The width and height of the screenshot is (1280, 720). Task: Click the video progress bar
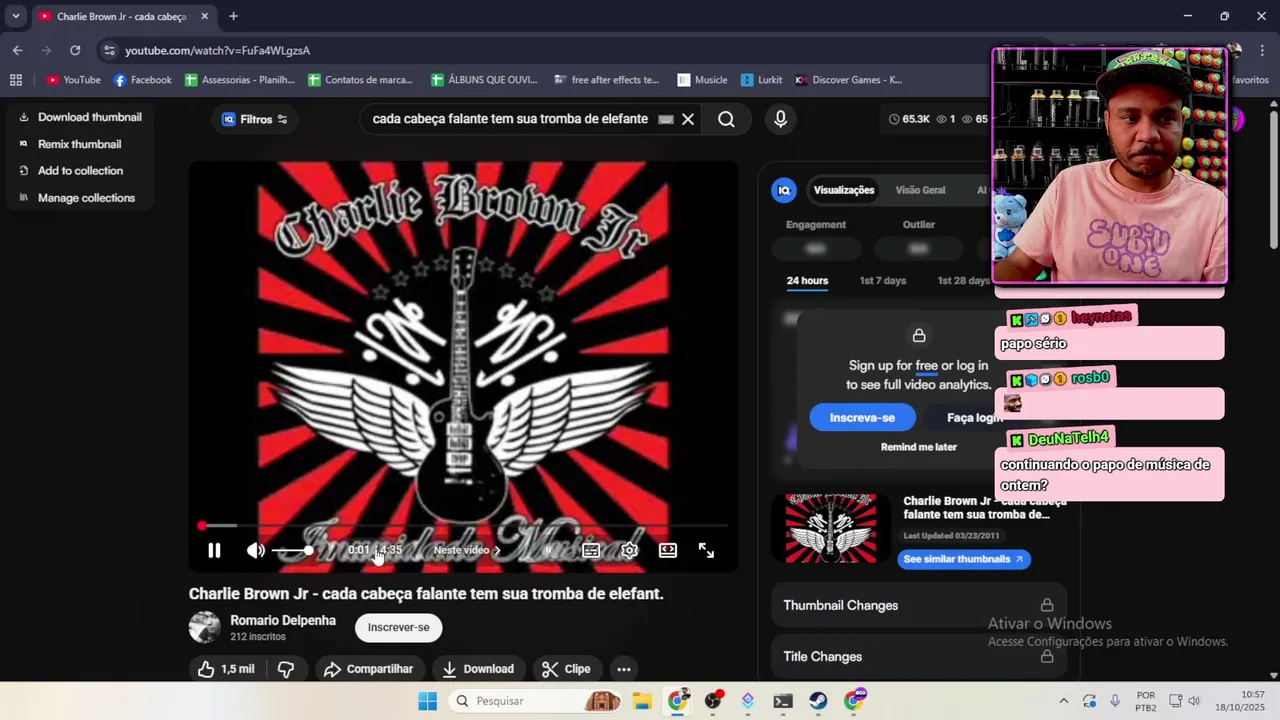click(x=464, y=525)
